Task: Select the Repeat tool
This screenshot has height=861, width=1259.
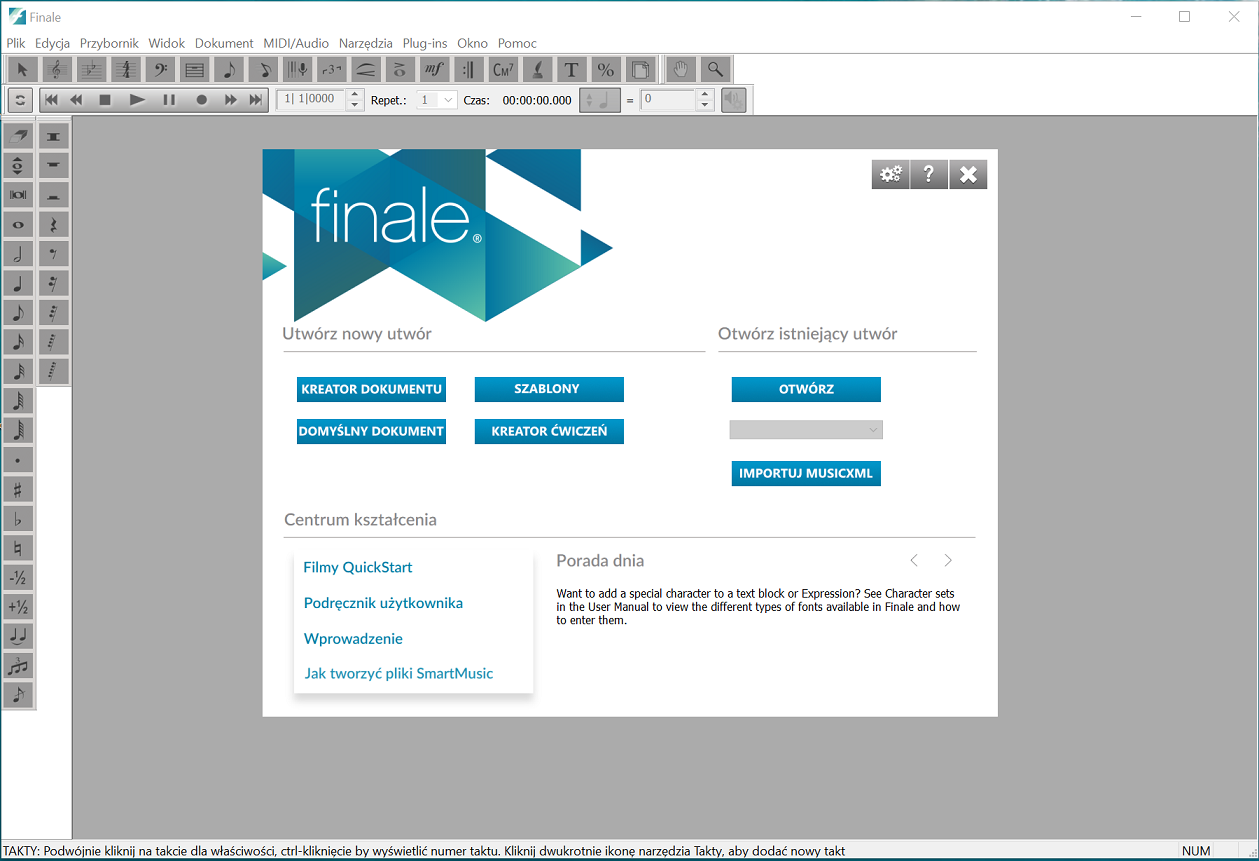Action: tap(468, 69)
